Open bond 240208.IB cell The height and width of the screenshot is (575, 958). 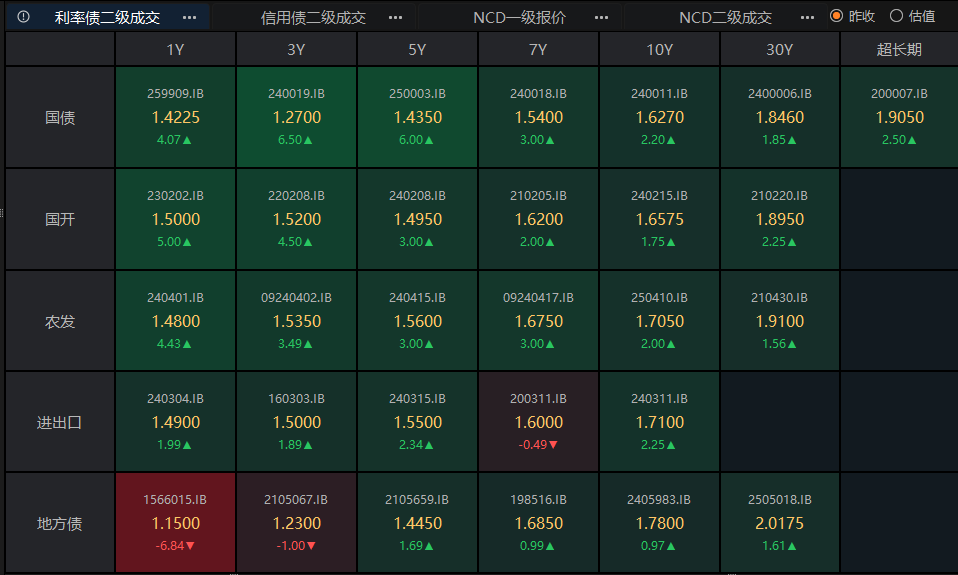click(x=417, y=219)
